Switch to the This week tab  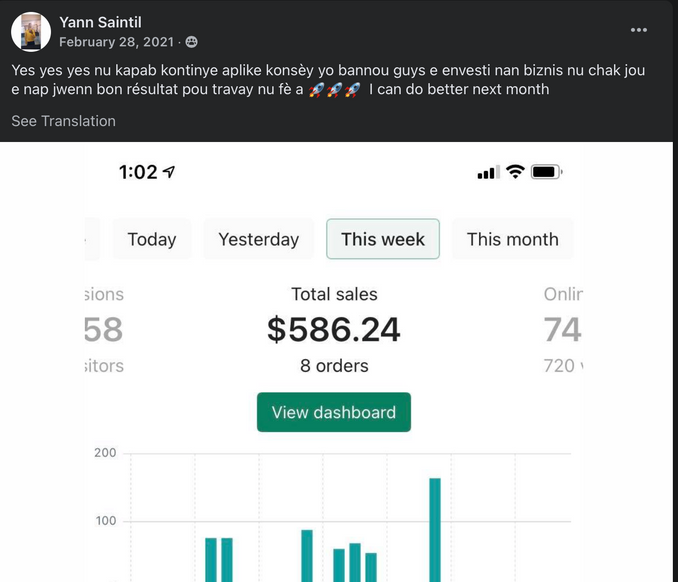(x=383, y=239)
